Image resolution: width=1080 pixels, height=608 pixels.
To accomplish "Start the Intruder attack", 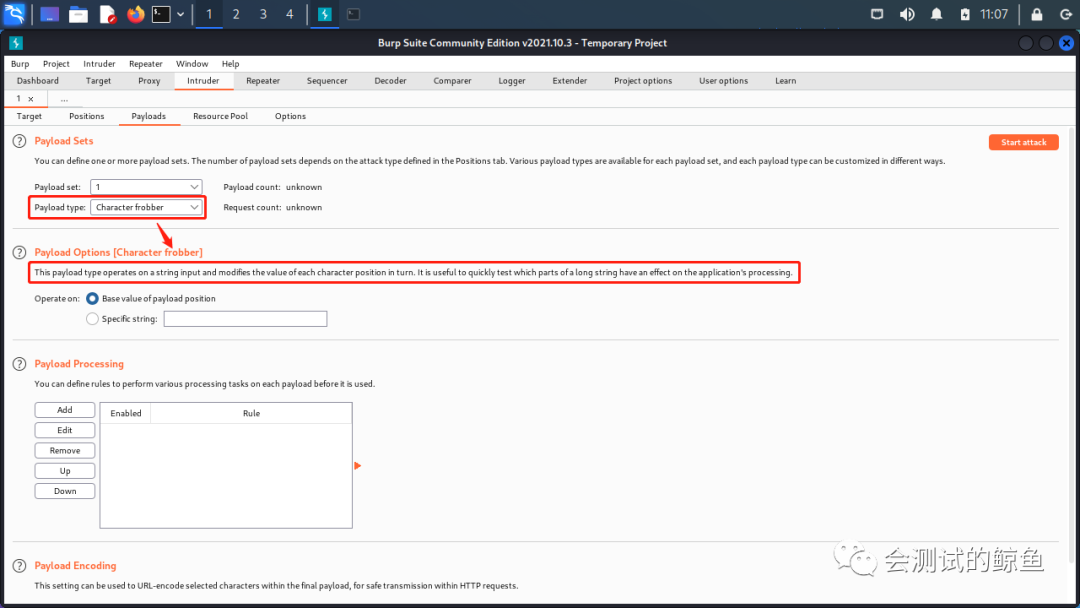I will (x=1024, y=142).
